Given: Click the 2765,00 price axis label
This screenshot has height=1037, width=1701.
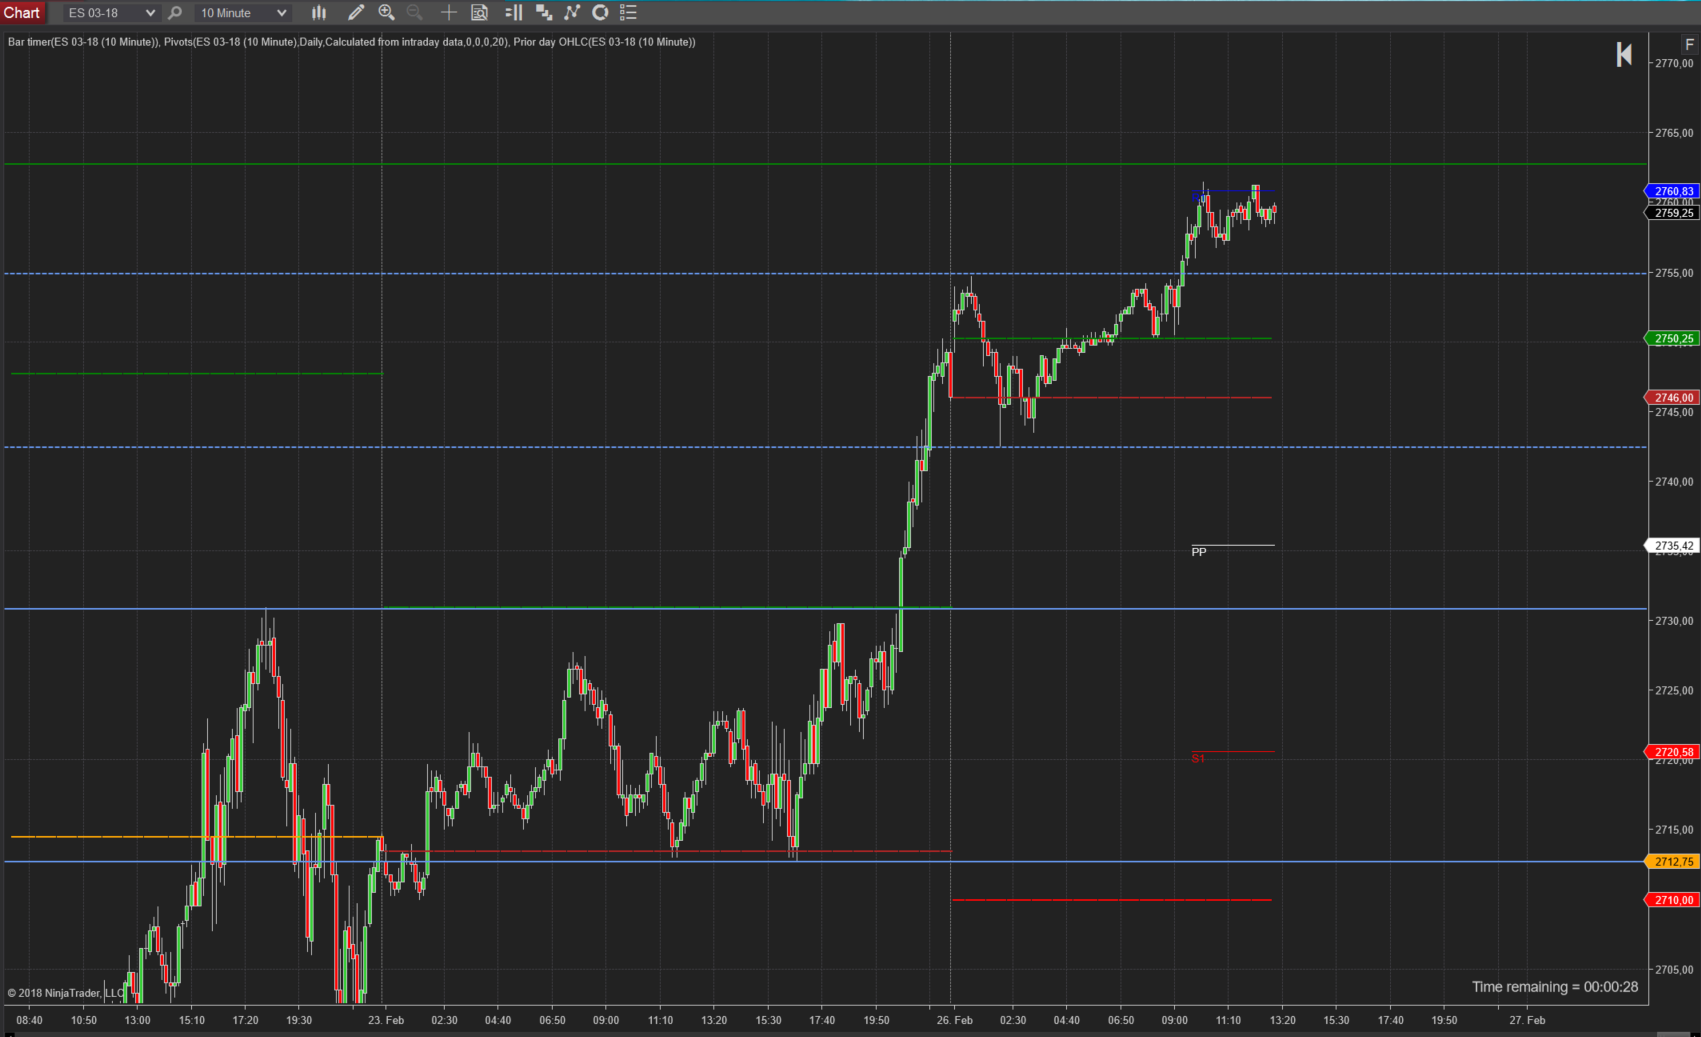Looking at the screenshot, I should [1675, 133].
